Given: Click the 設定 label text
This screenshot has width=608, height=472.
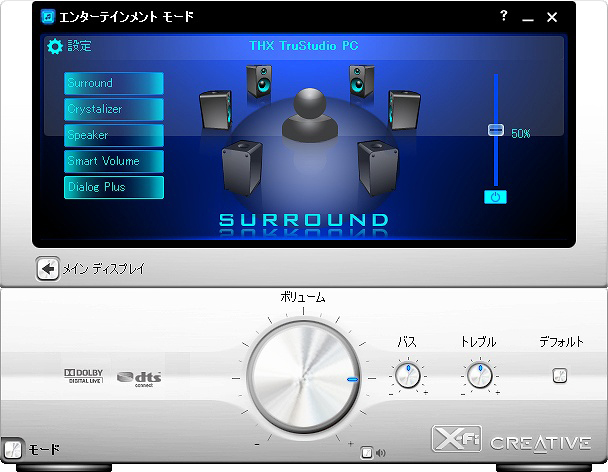Looking at the screenshot, I should click(79, 46).
